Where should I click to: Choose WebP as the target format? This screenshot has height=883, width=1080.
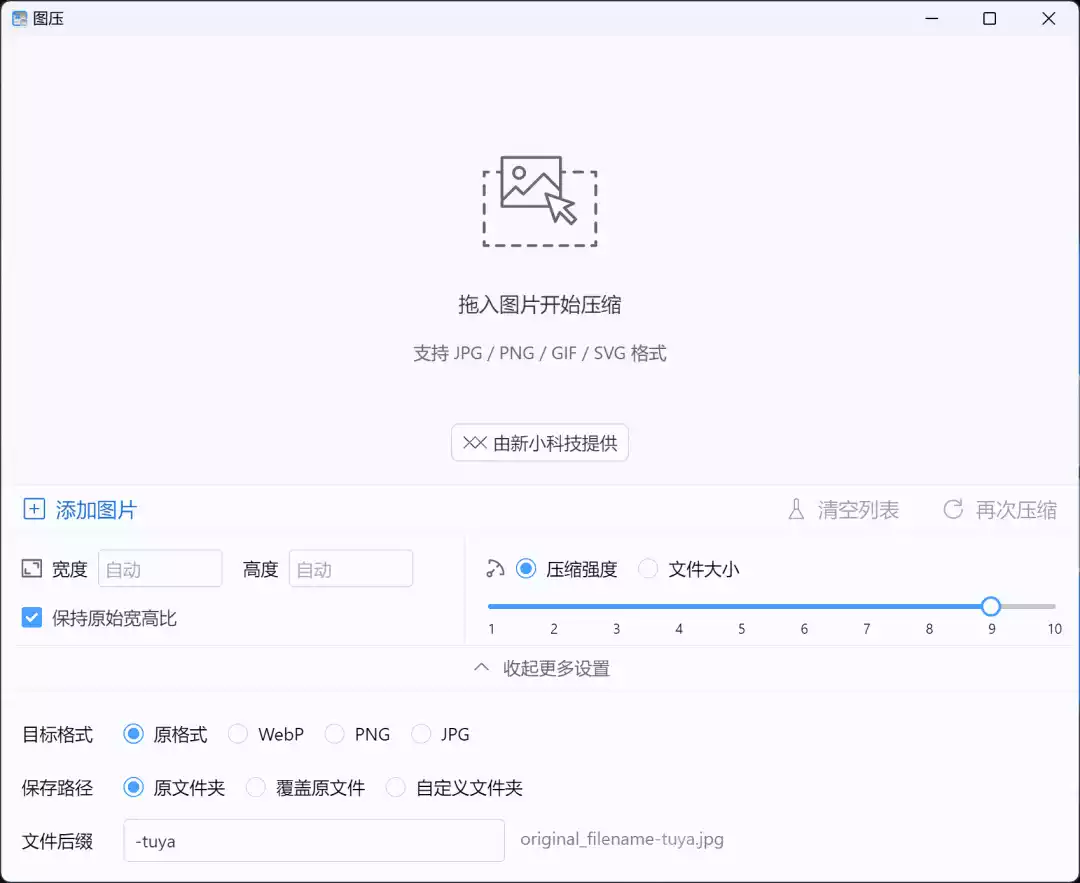238,734
